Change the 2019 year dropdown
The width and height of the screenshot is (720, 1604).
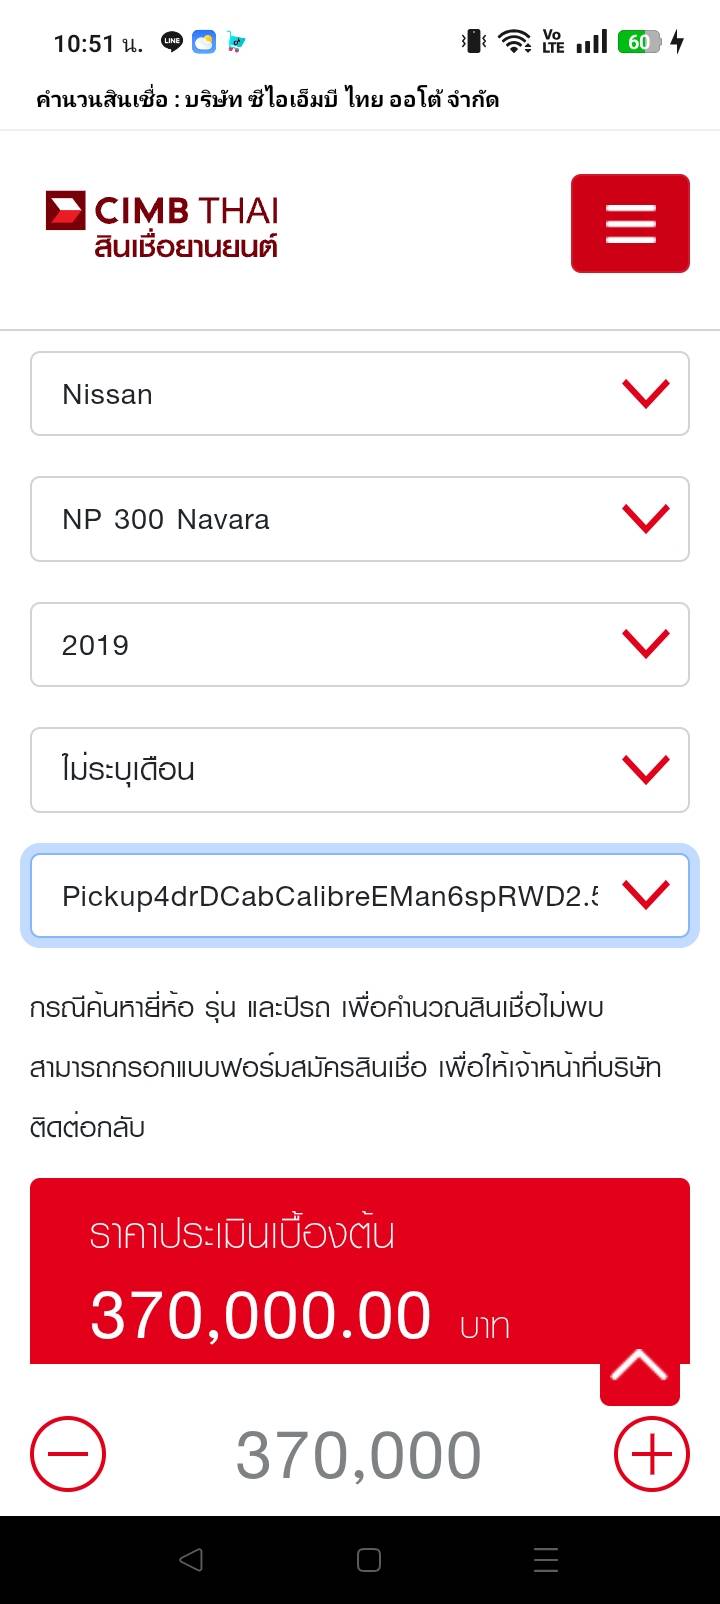pos(360,645)
